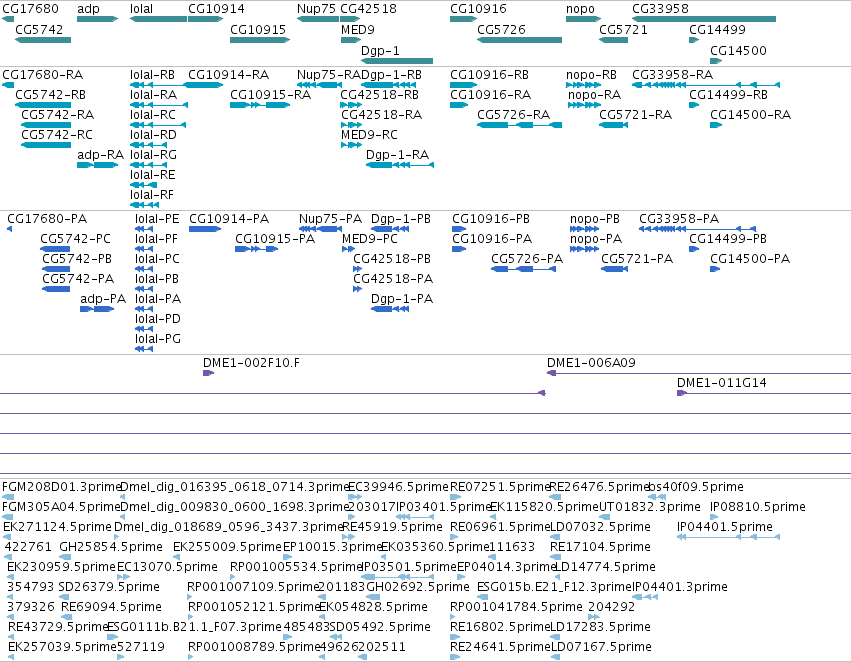Screen dimensions: 851x662
Task: Click the DME1-011G14 clone label
Action: click(x=722, y=383)
